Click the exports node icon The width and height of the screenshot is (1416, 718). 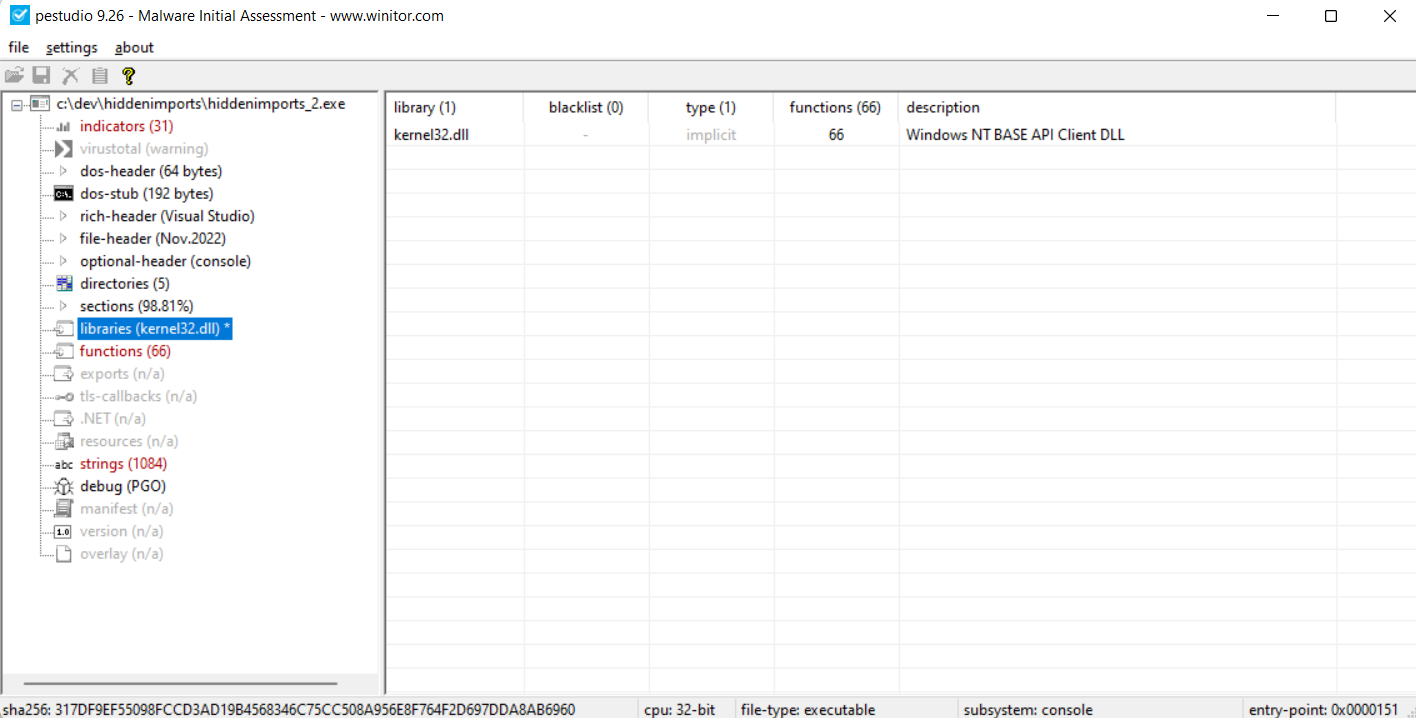coord(63,374)
